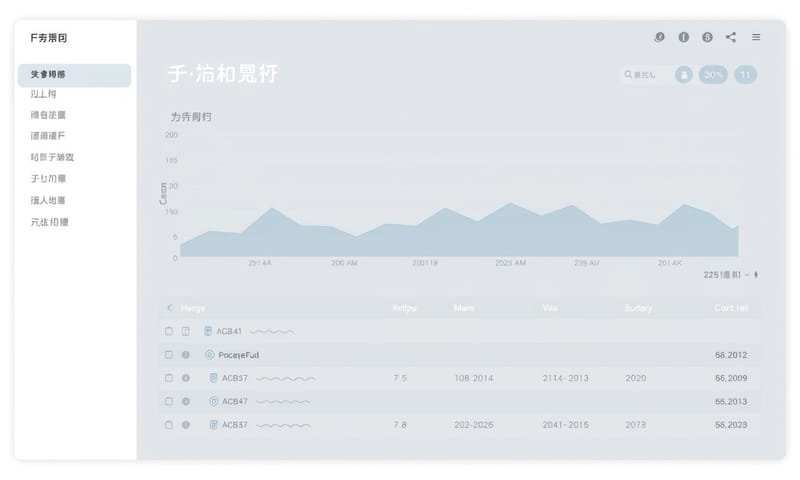
Task: Tick the checkbox for ACB47 row
Action: pos(168,401)
